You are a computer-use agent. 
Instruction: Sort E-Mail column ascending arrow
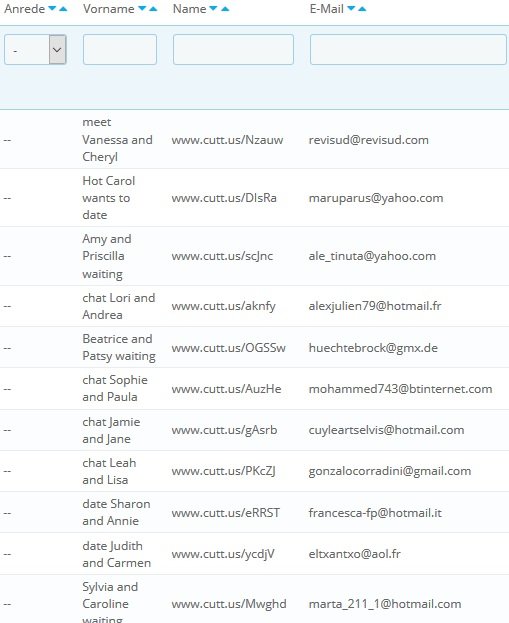[362, 8]
